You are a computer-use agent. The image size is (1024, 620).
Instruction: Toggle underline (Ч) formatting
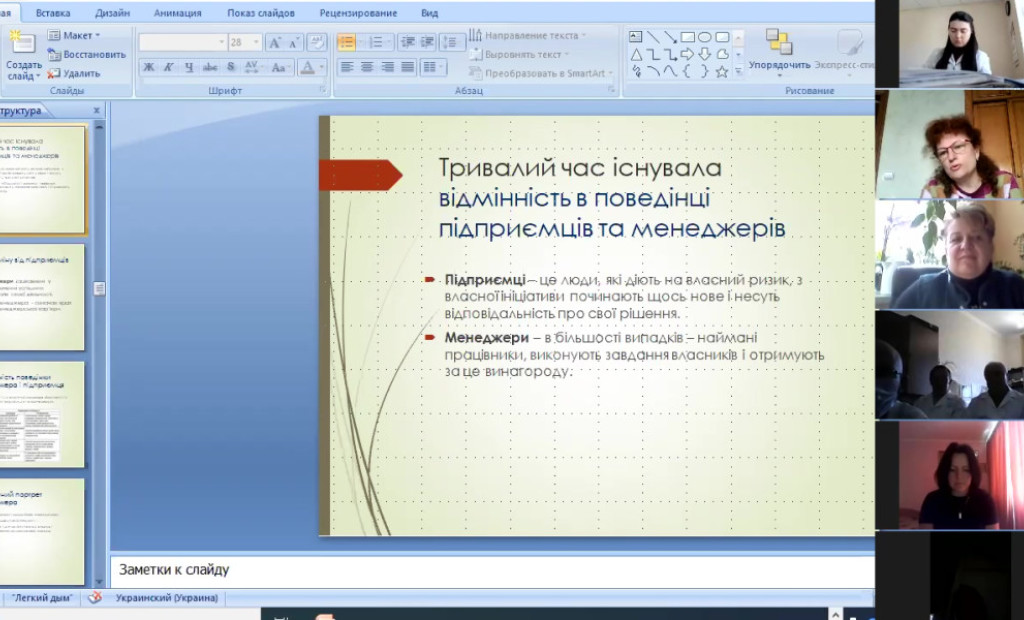[190, 68]
